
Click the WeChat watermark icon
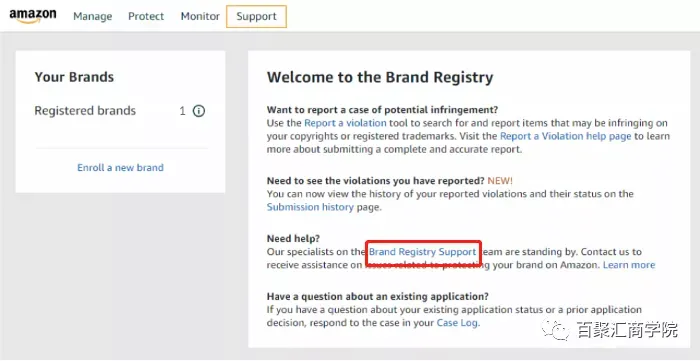click(556, 330)
